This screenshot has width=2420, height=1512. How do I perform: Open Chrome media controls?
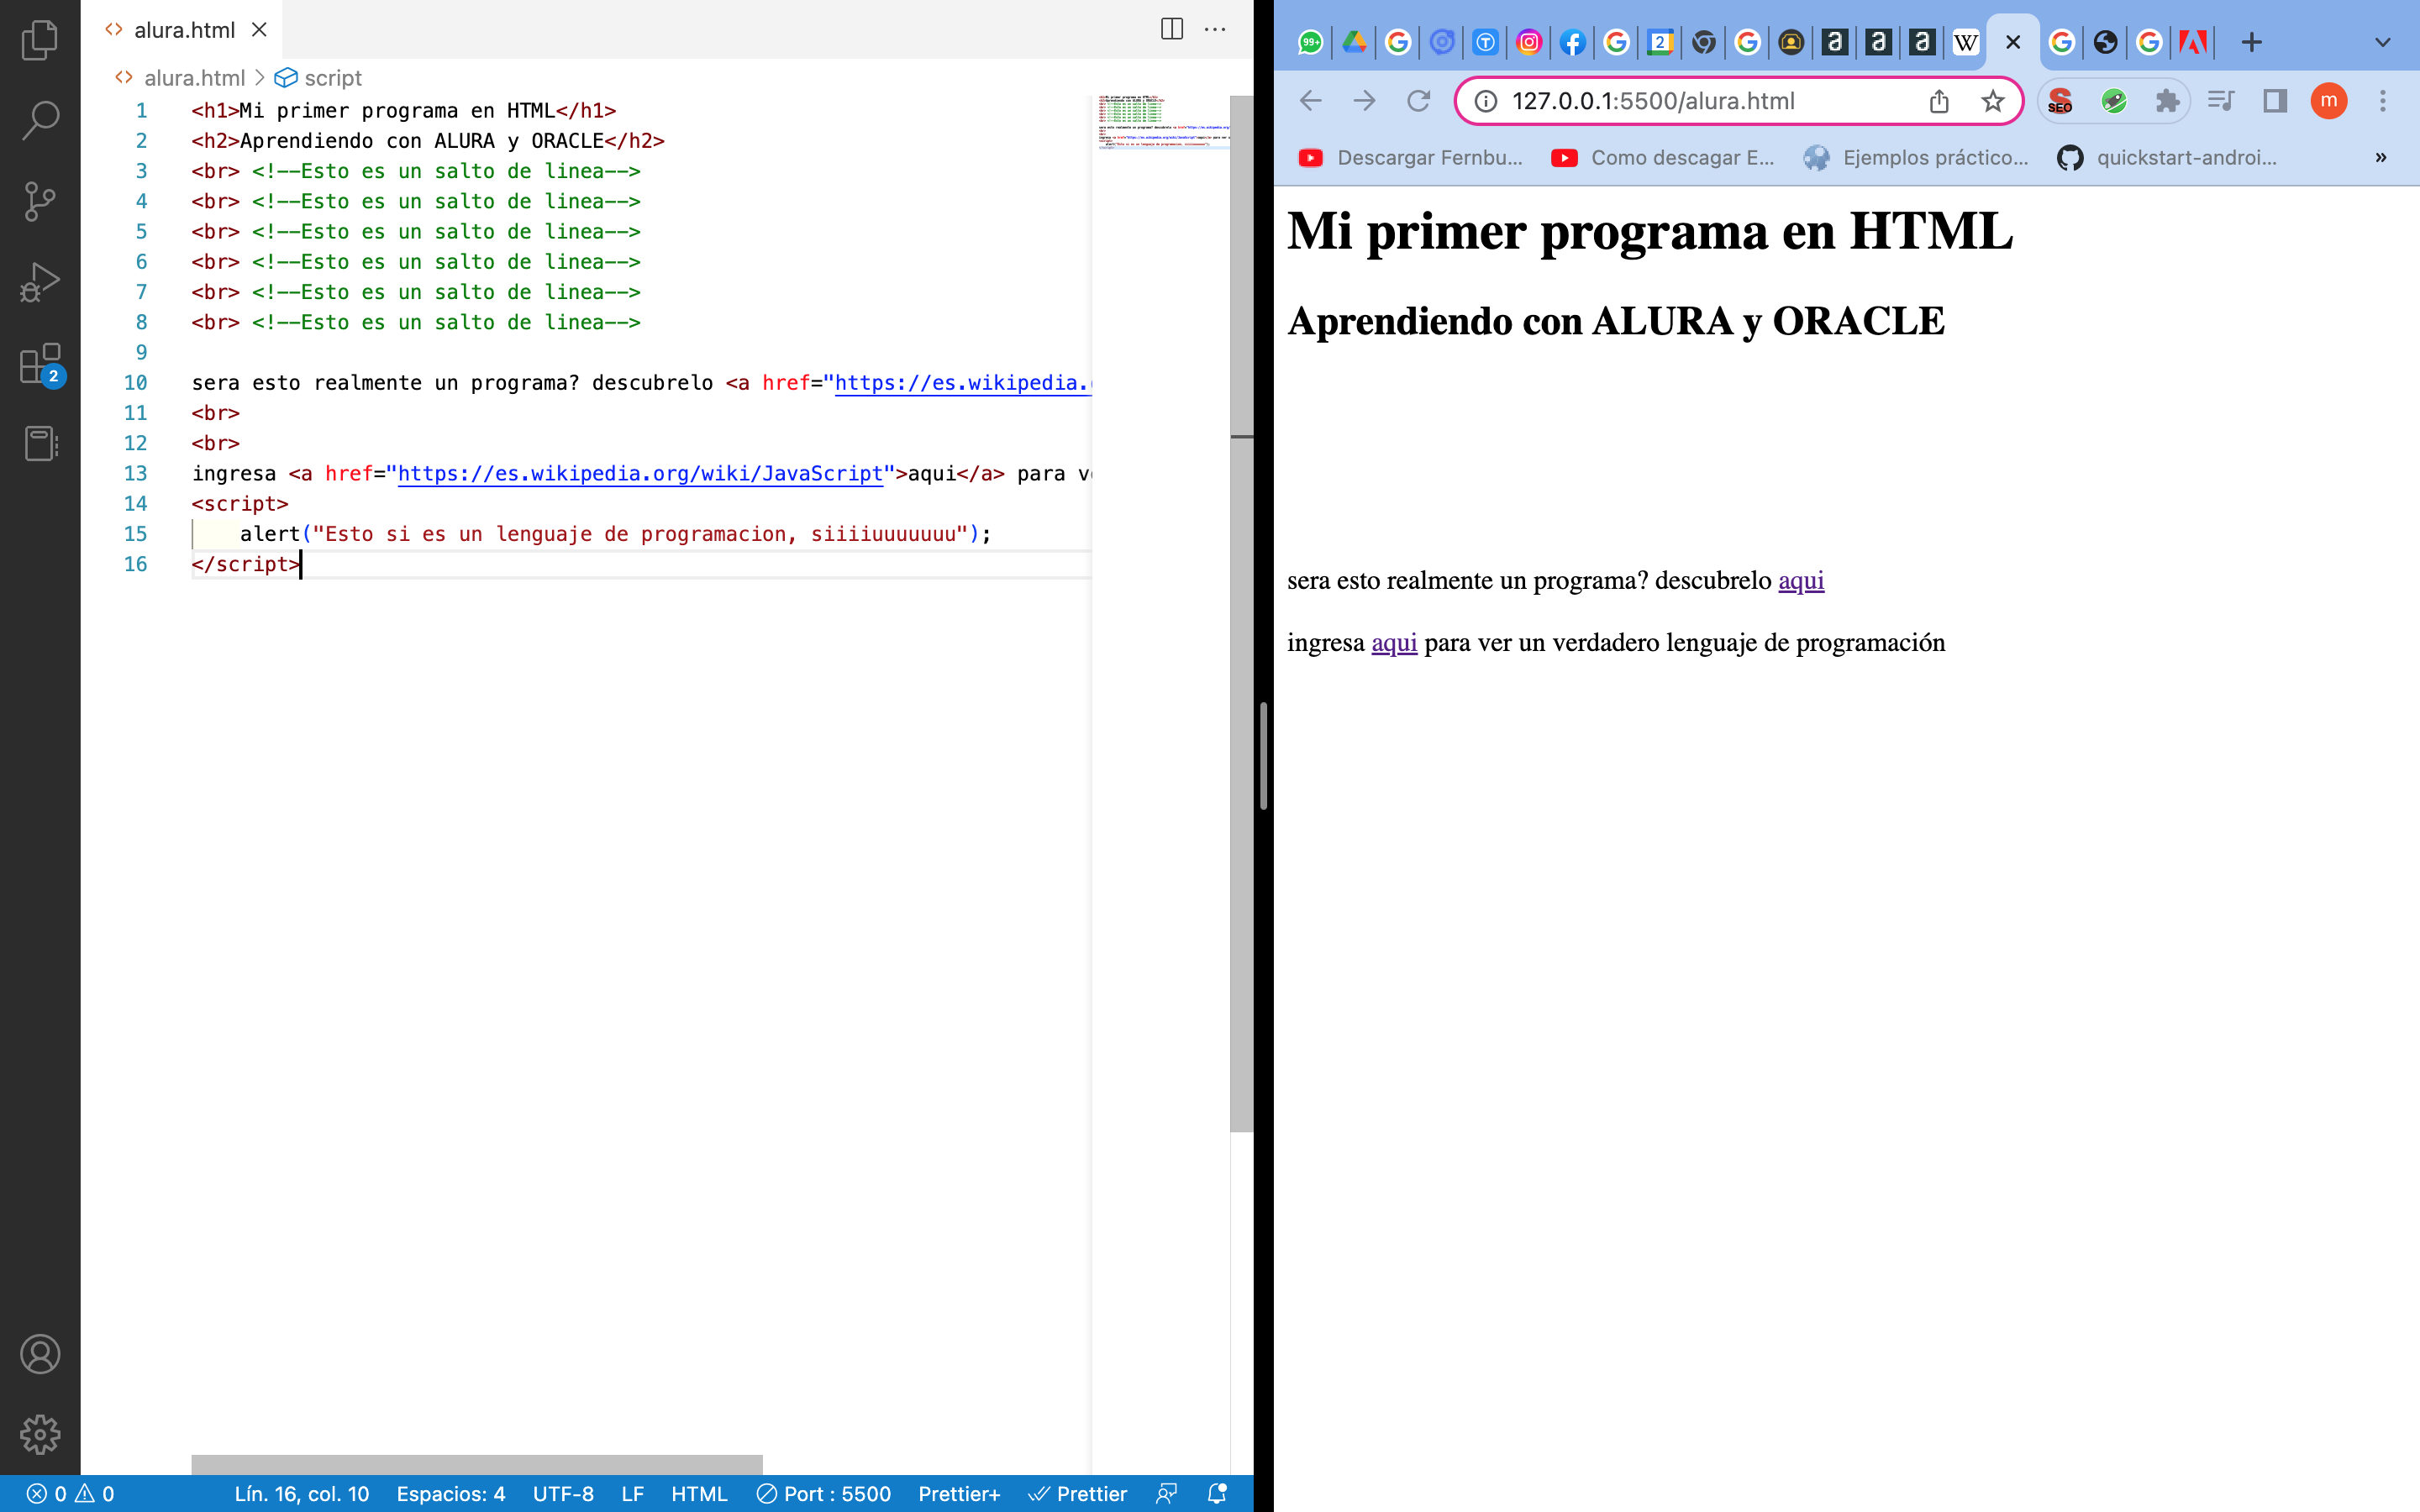click(2221, 101)
